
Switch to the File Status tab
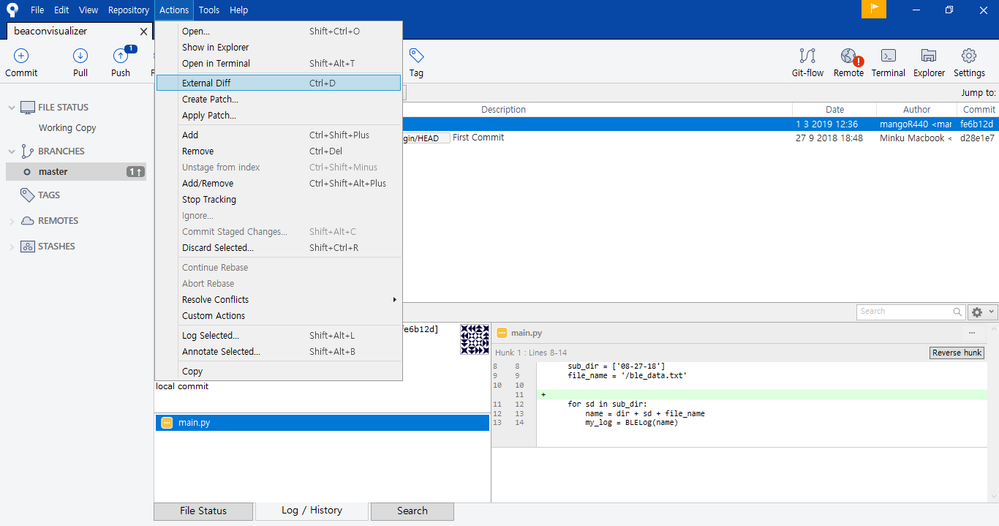point(203,511)
